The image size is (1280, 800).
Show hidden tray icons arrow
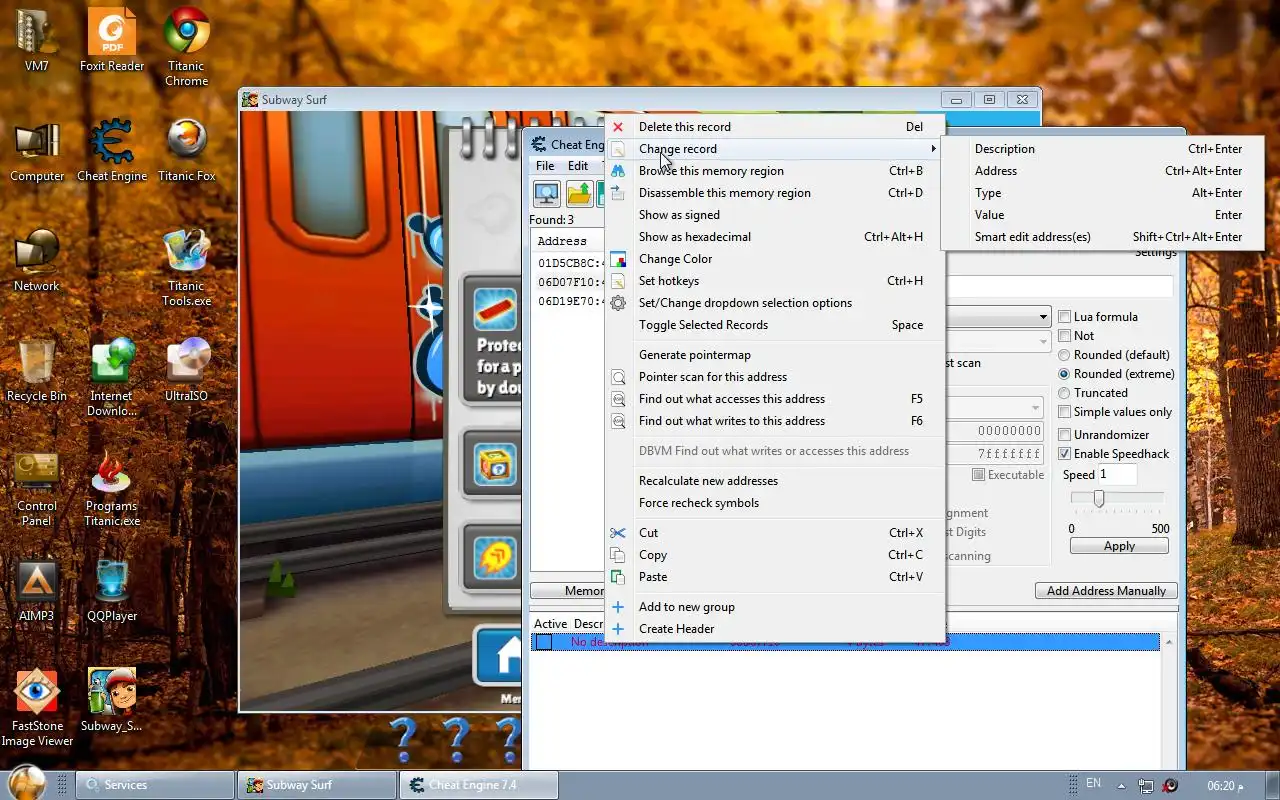click(x=1121, y=786)
